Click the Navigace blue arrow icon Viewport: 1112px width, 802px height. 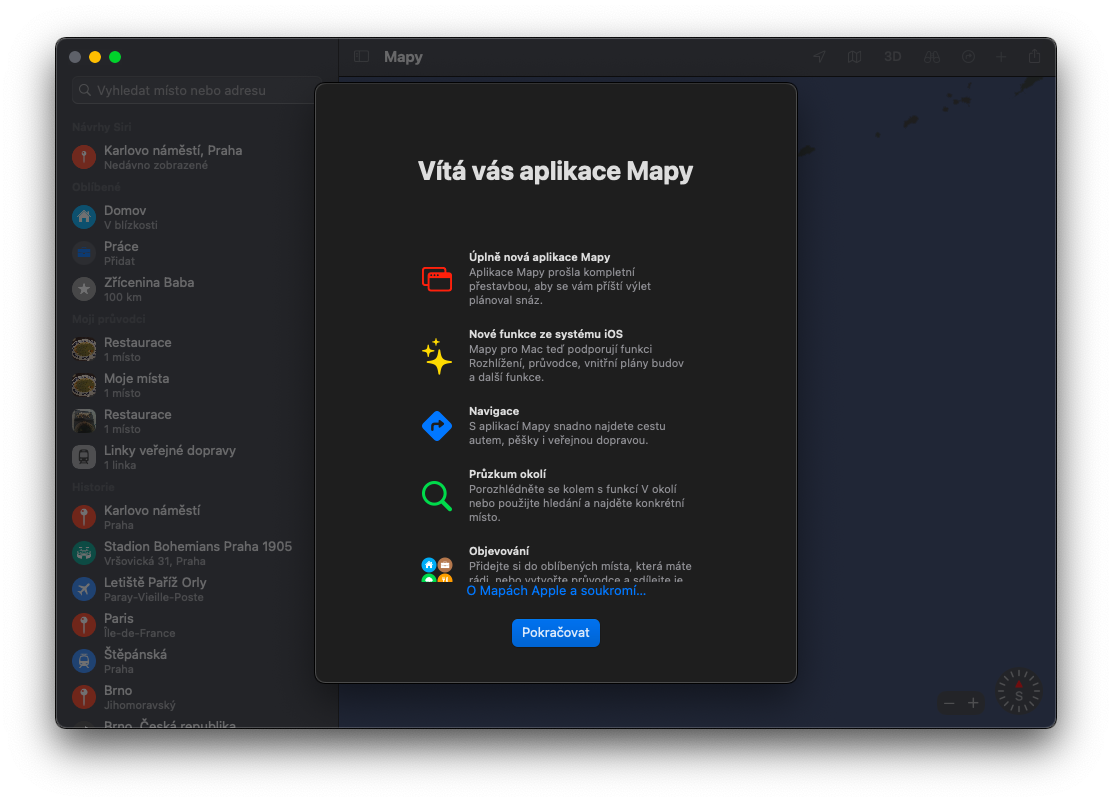click(437, 426)
